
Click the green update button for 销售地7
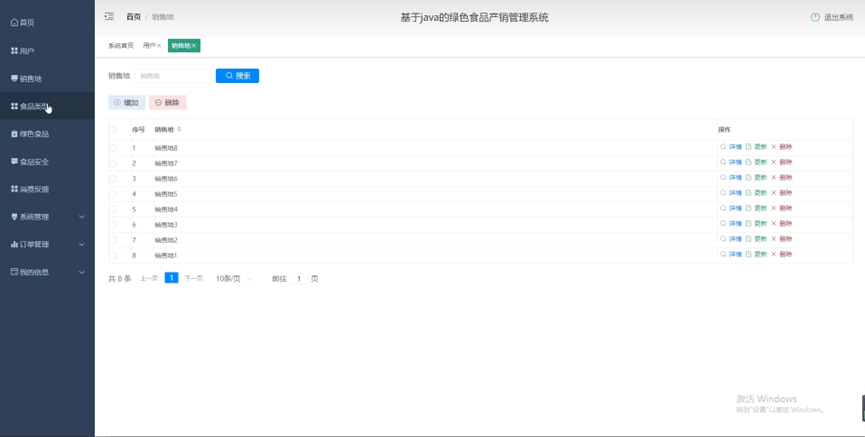click(x=756, y=162)
